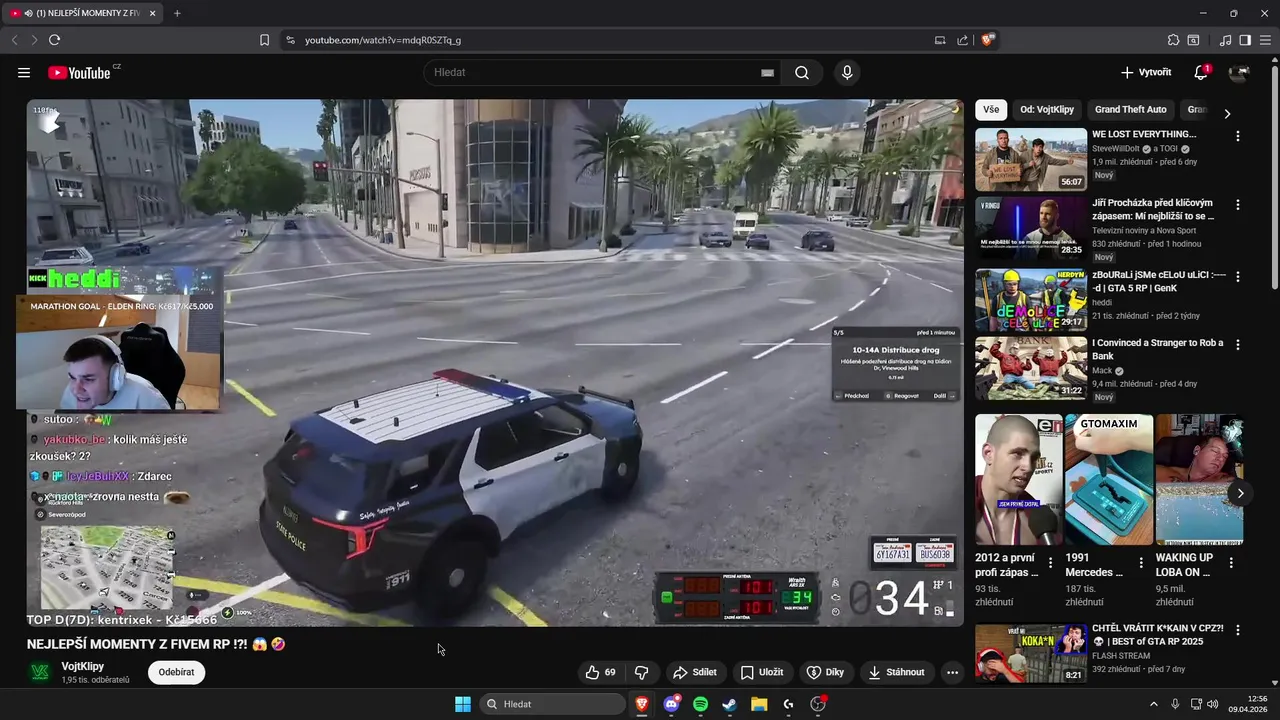The height and width of the screenshot is (720, 1280).
Task: Open more actions under the video
Action: coord(952,672)
